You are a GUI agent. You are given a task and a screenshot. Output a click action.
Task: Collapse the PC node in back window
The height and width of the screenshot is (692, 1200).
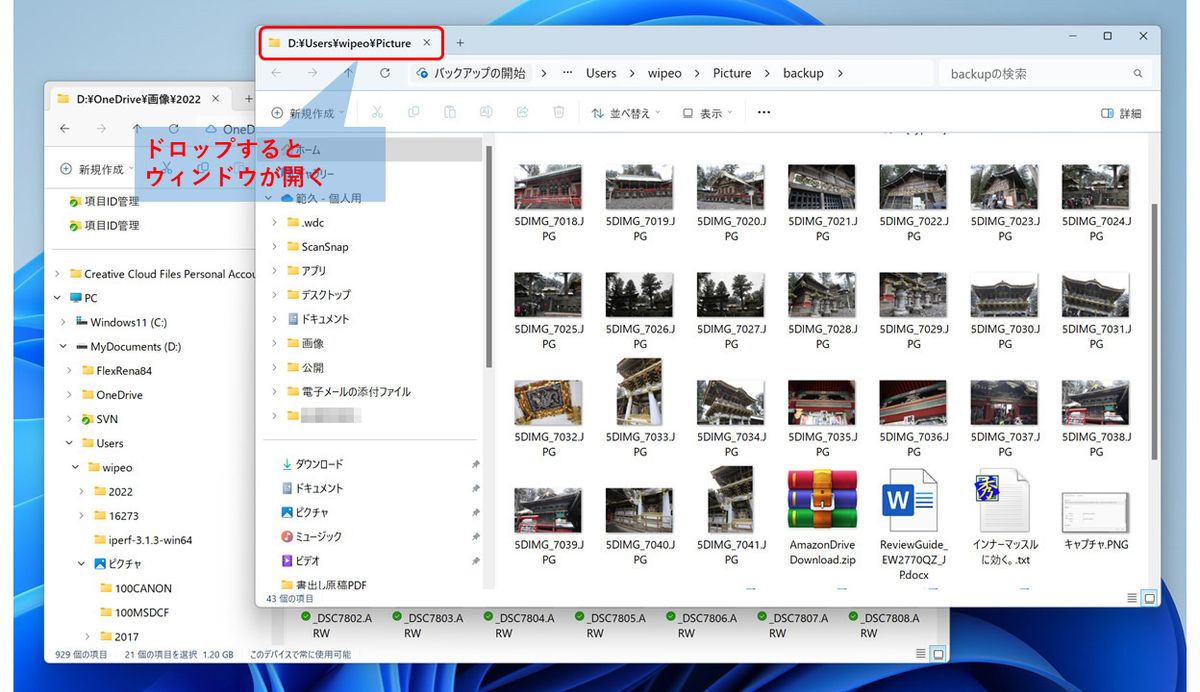pos(57,298)
